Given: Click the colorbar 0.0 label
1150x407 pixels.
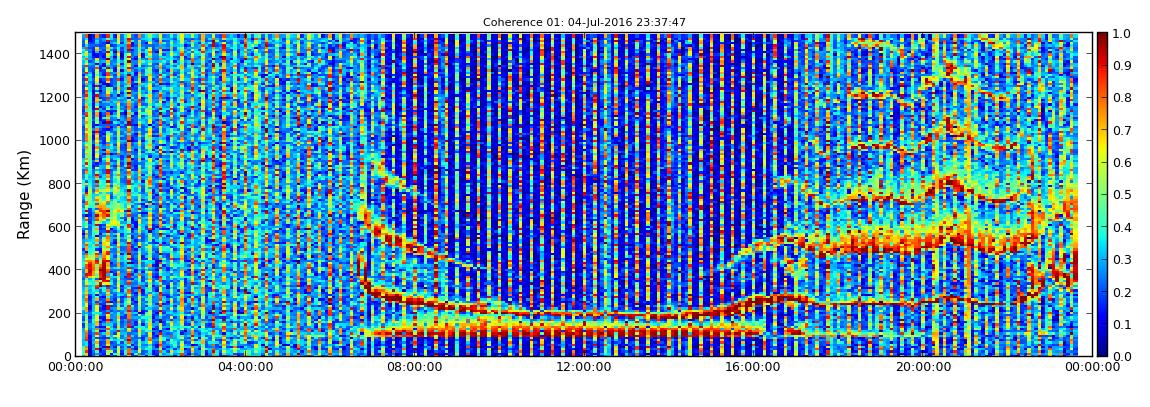Looking at the screenshot, I should pyautogui.click(x=1121, y=356).
